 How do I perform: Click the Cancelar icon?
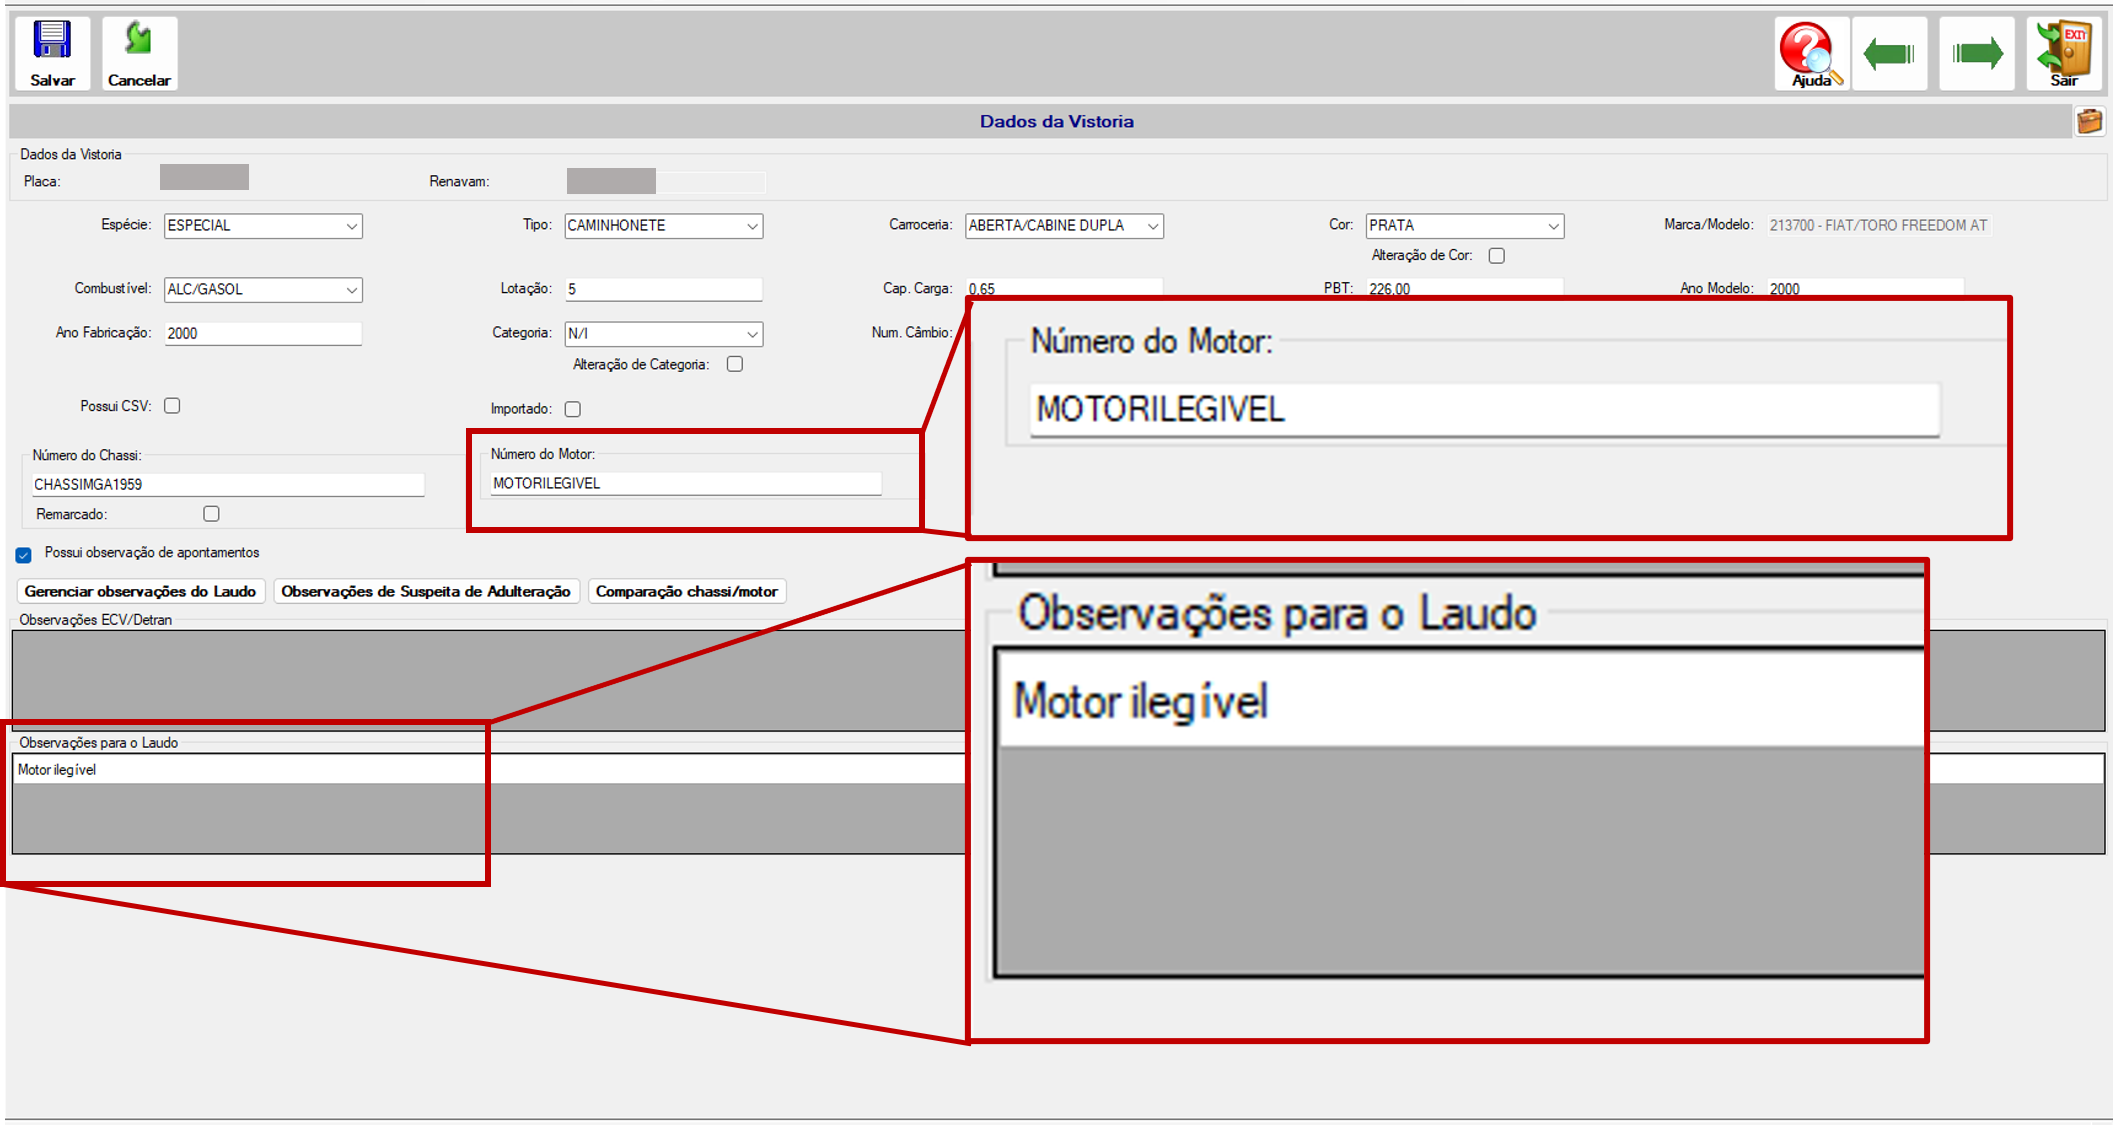(x=139, y=54)
